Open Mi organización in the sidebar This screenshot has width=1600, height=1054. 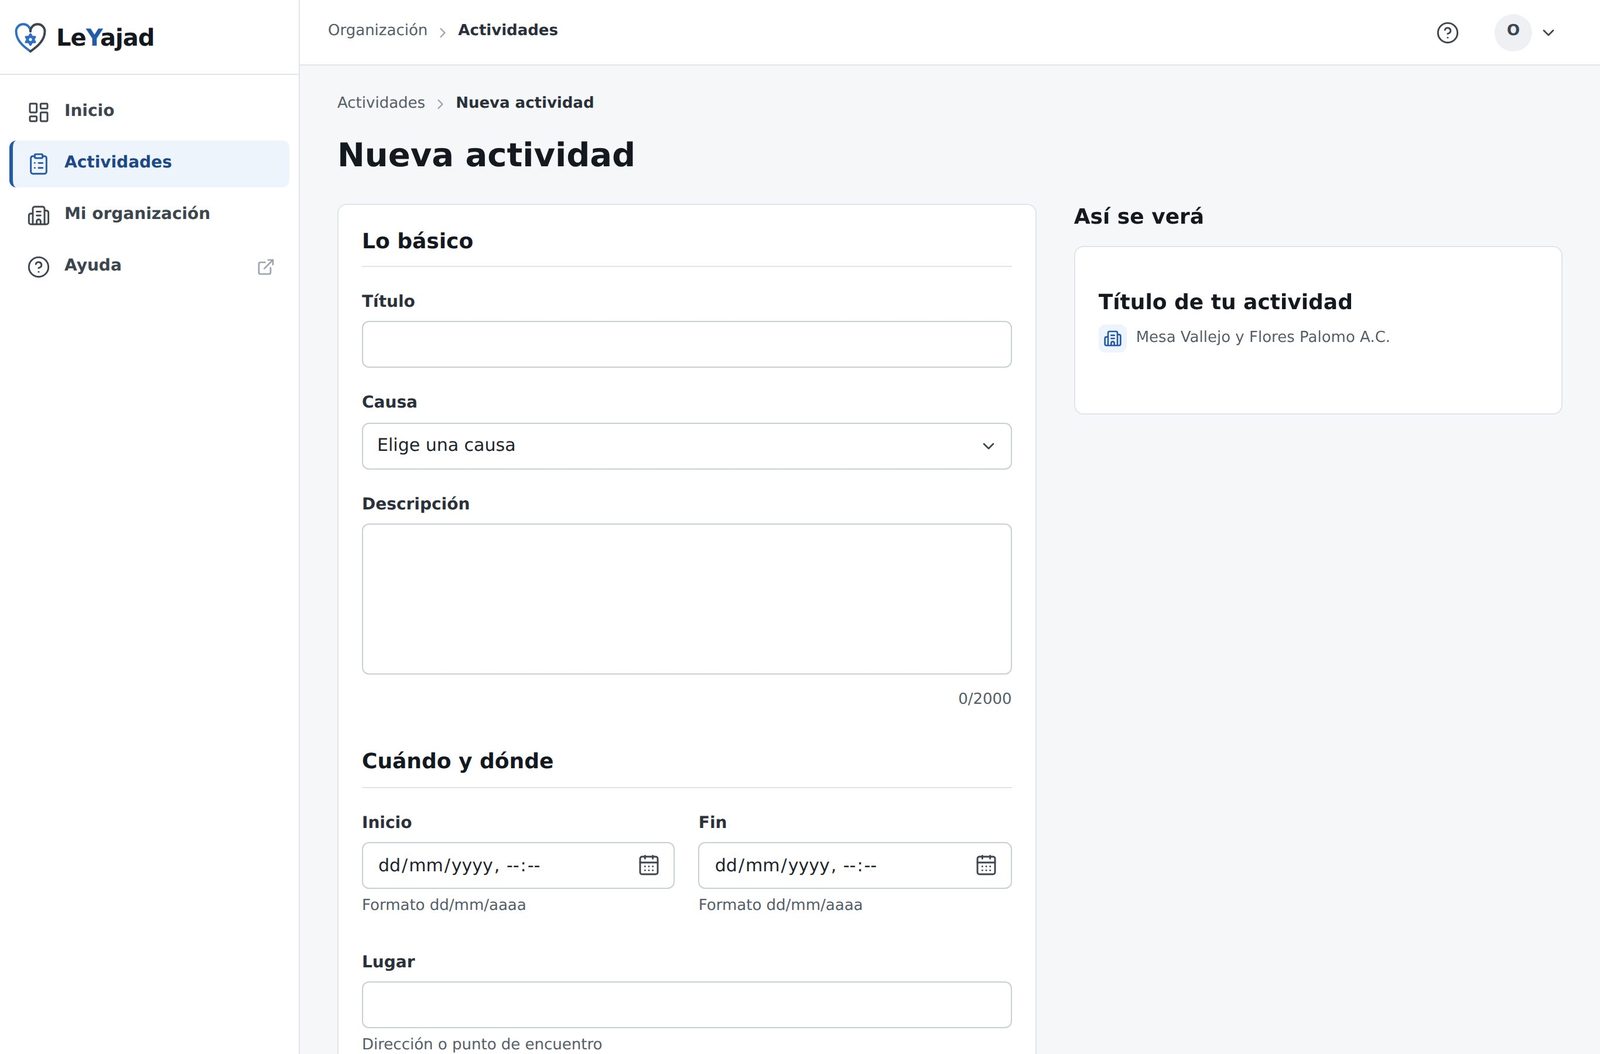pyautogui.click(x=149, y=214)
